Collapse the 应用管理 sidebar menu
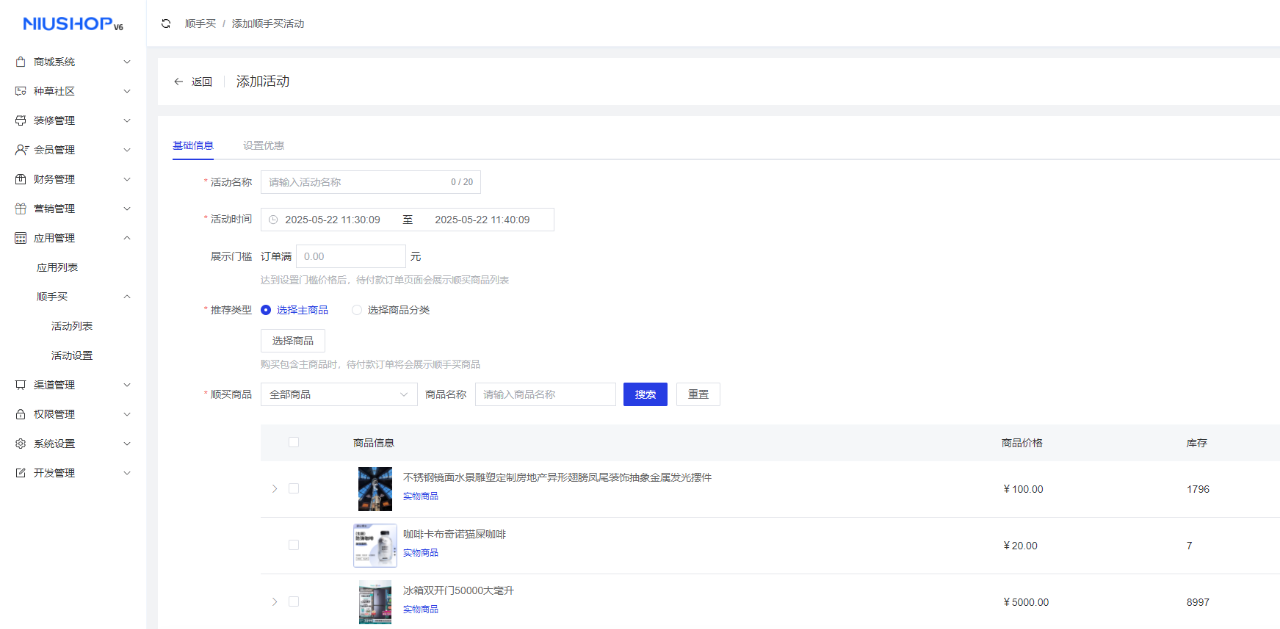Screen dimensions: 1280x629 tap(126, 238)
